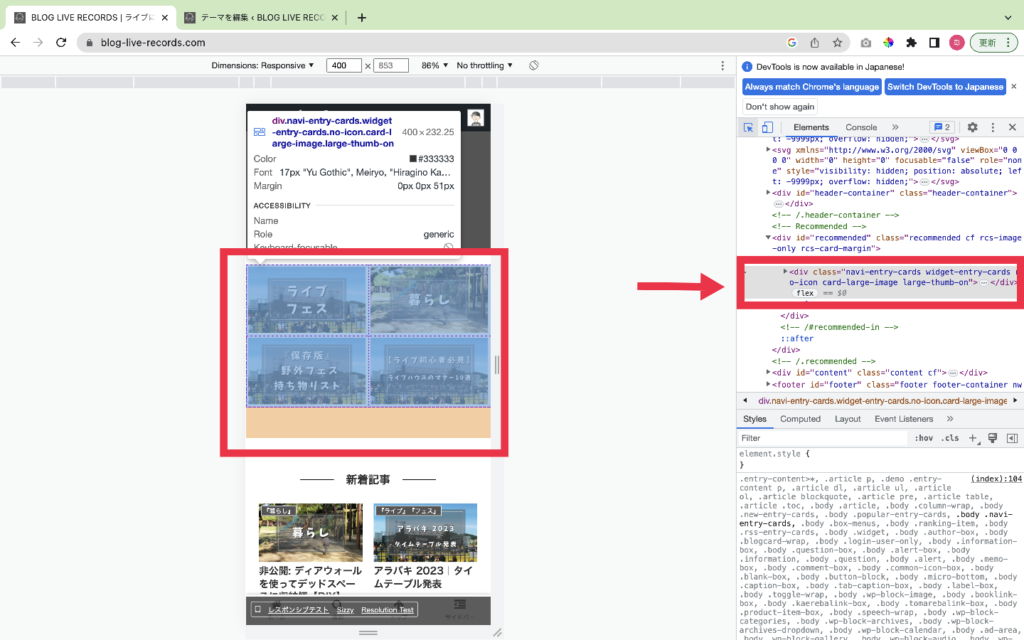This screenshot has width=1024, height=640.
Task: Switch to the テーマを編集 tab
Action: [x=261, y=18]
